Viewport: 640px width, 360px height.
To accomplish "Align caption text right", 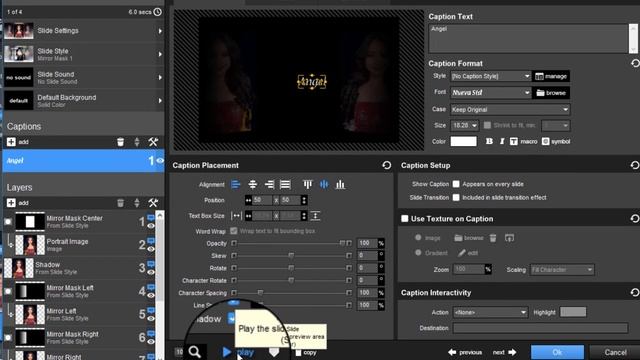I will point(269,184).
